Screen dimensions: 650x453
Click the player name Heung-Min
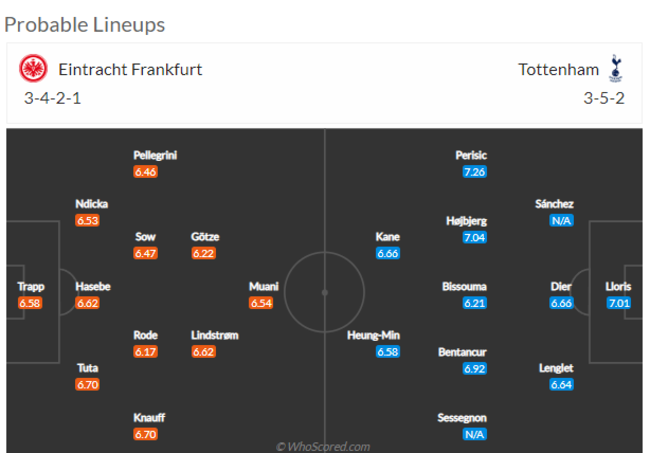coord(373,336)
